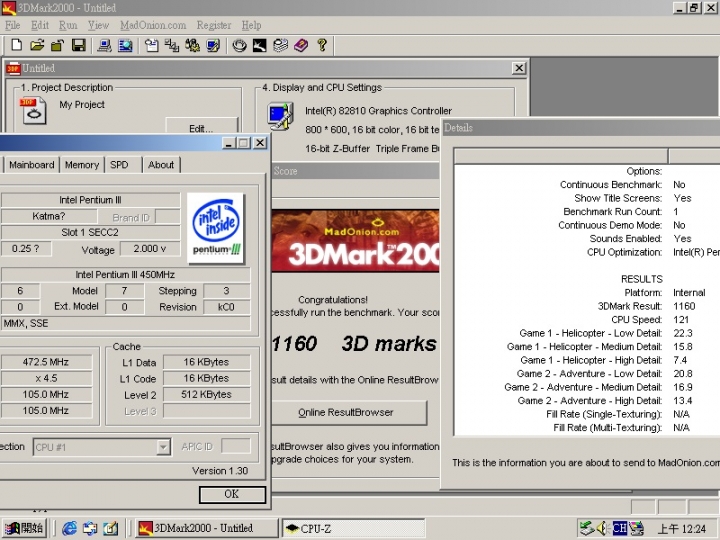Click the Intel Inside Pentium III logo

(216, 228)
